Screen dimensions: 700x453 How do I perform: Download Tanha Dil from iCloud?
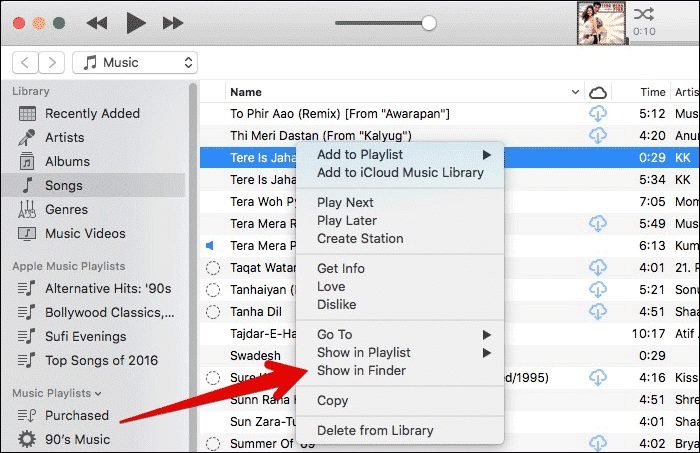598,311
